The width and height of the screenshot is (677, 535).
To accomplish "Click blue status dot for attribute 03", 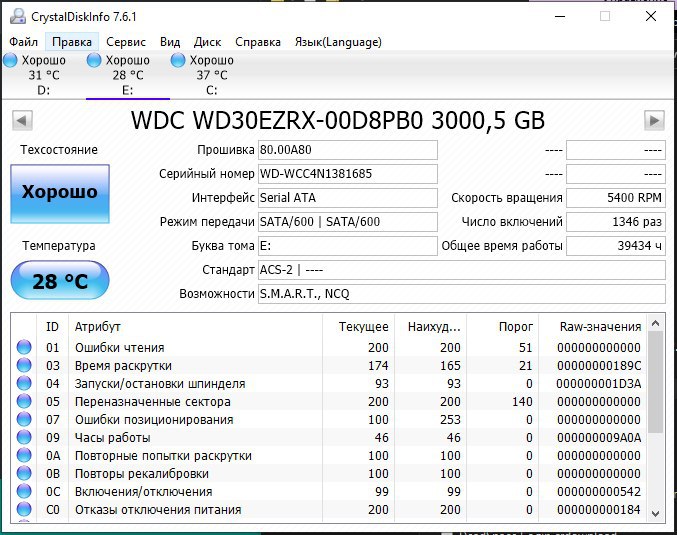I will pos(24,365).
